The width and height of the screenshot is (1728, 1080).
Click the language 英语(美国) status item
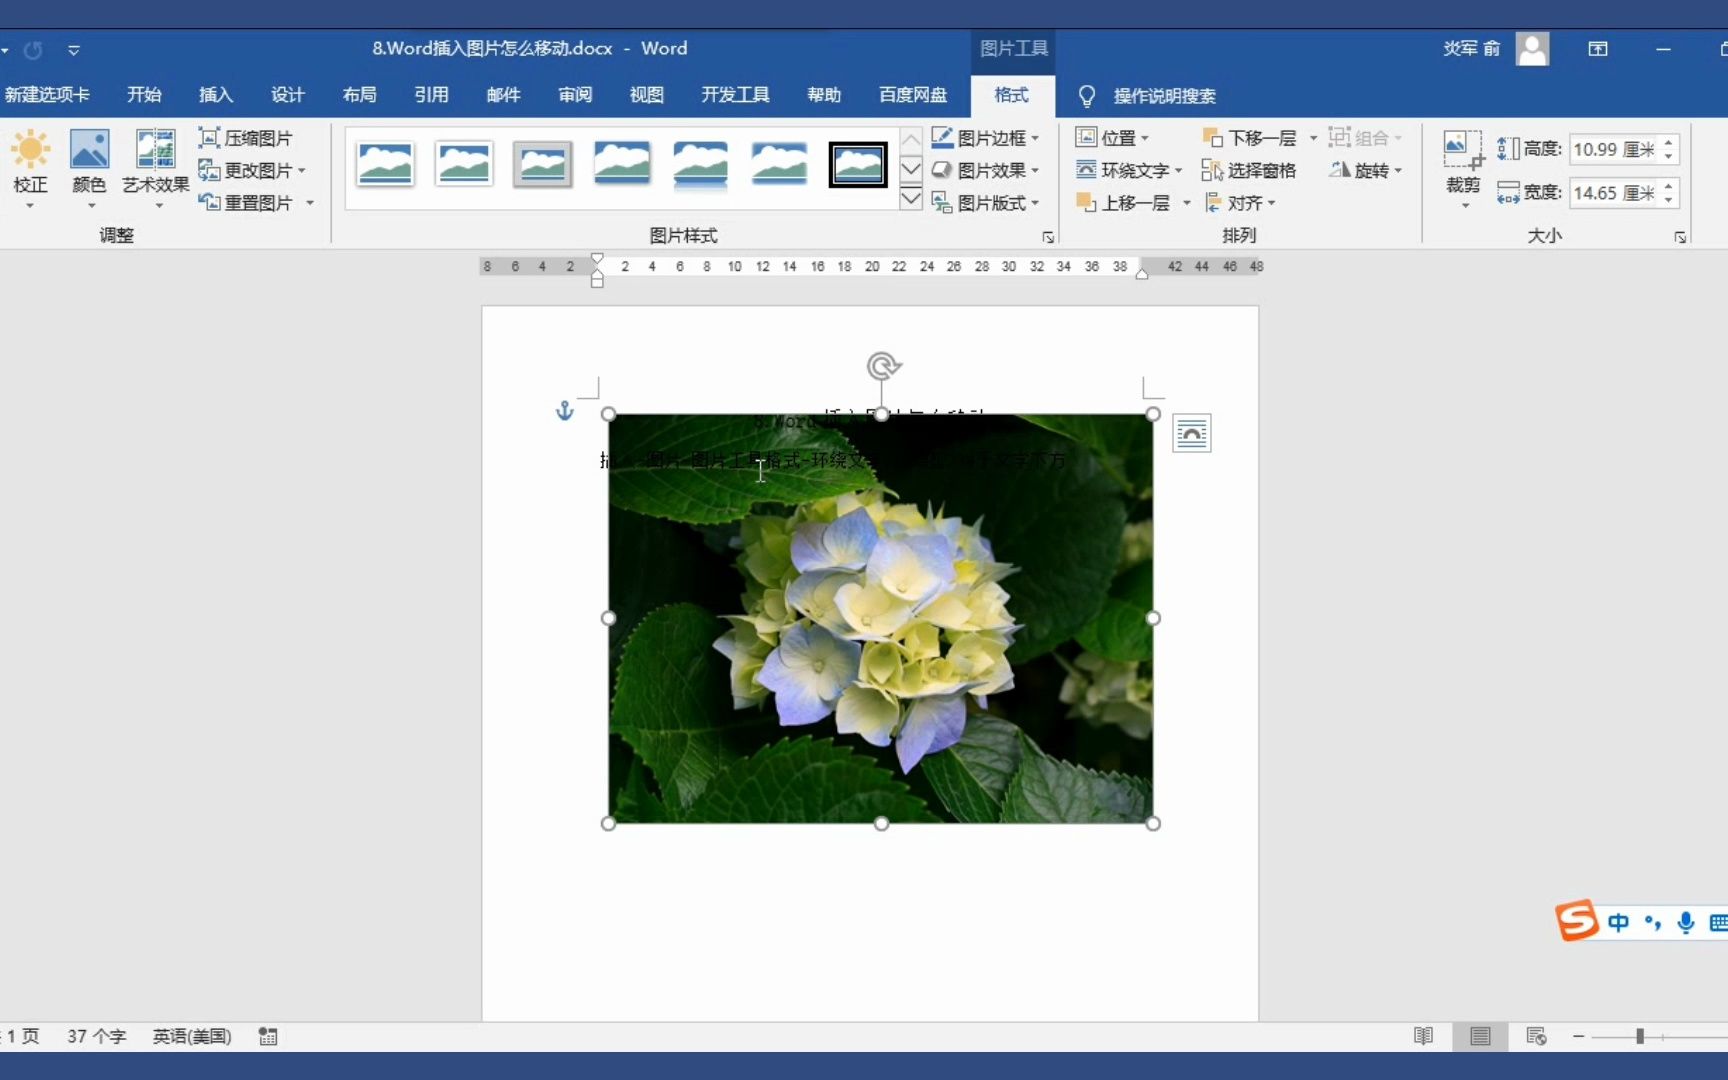pos(192,1036)
